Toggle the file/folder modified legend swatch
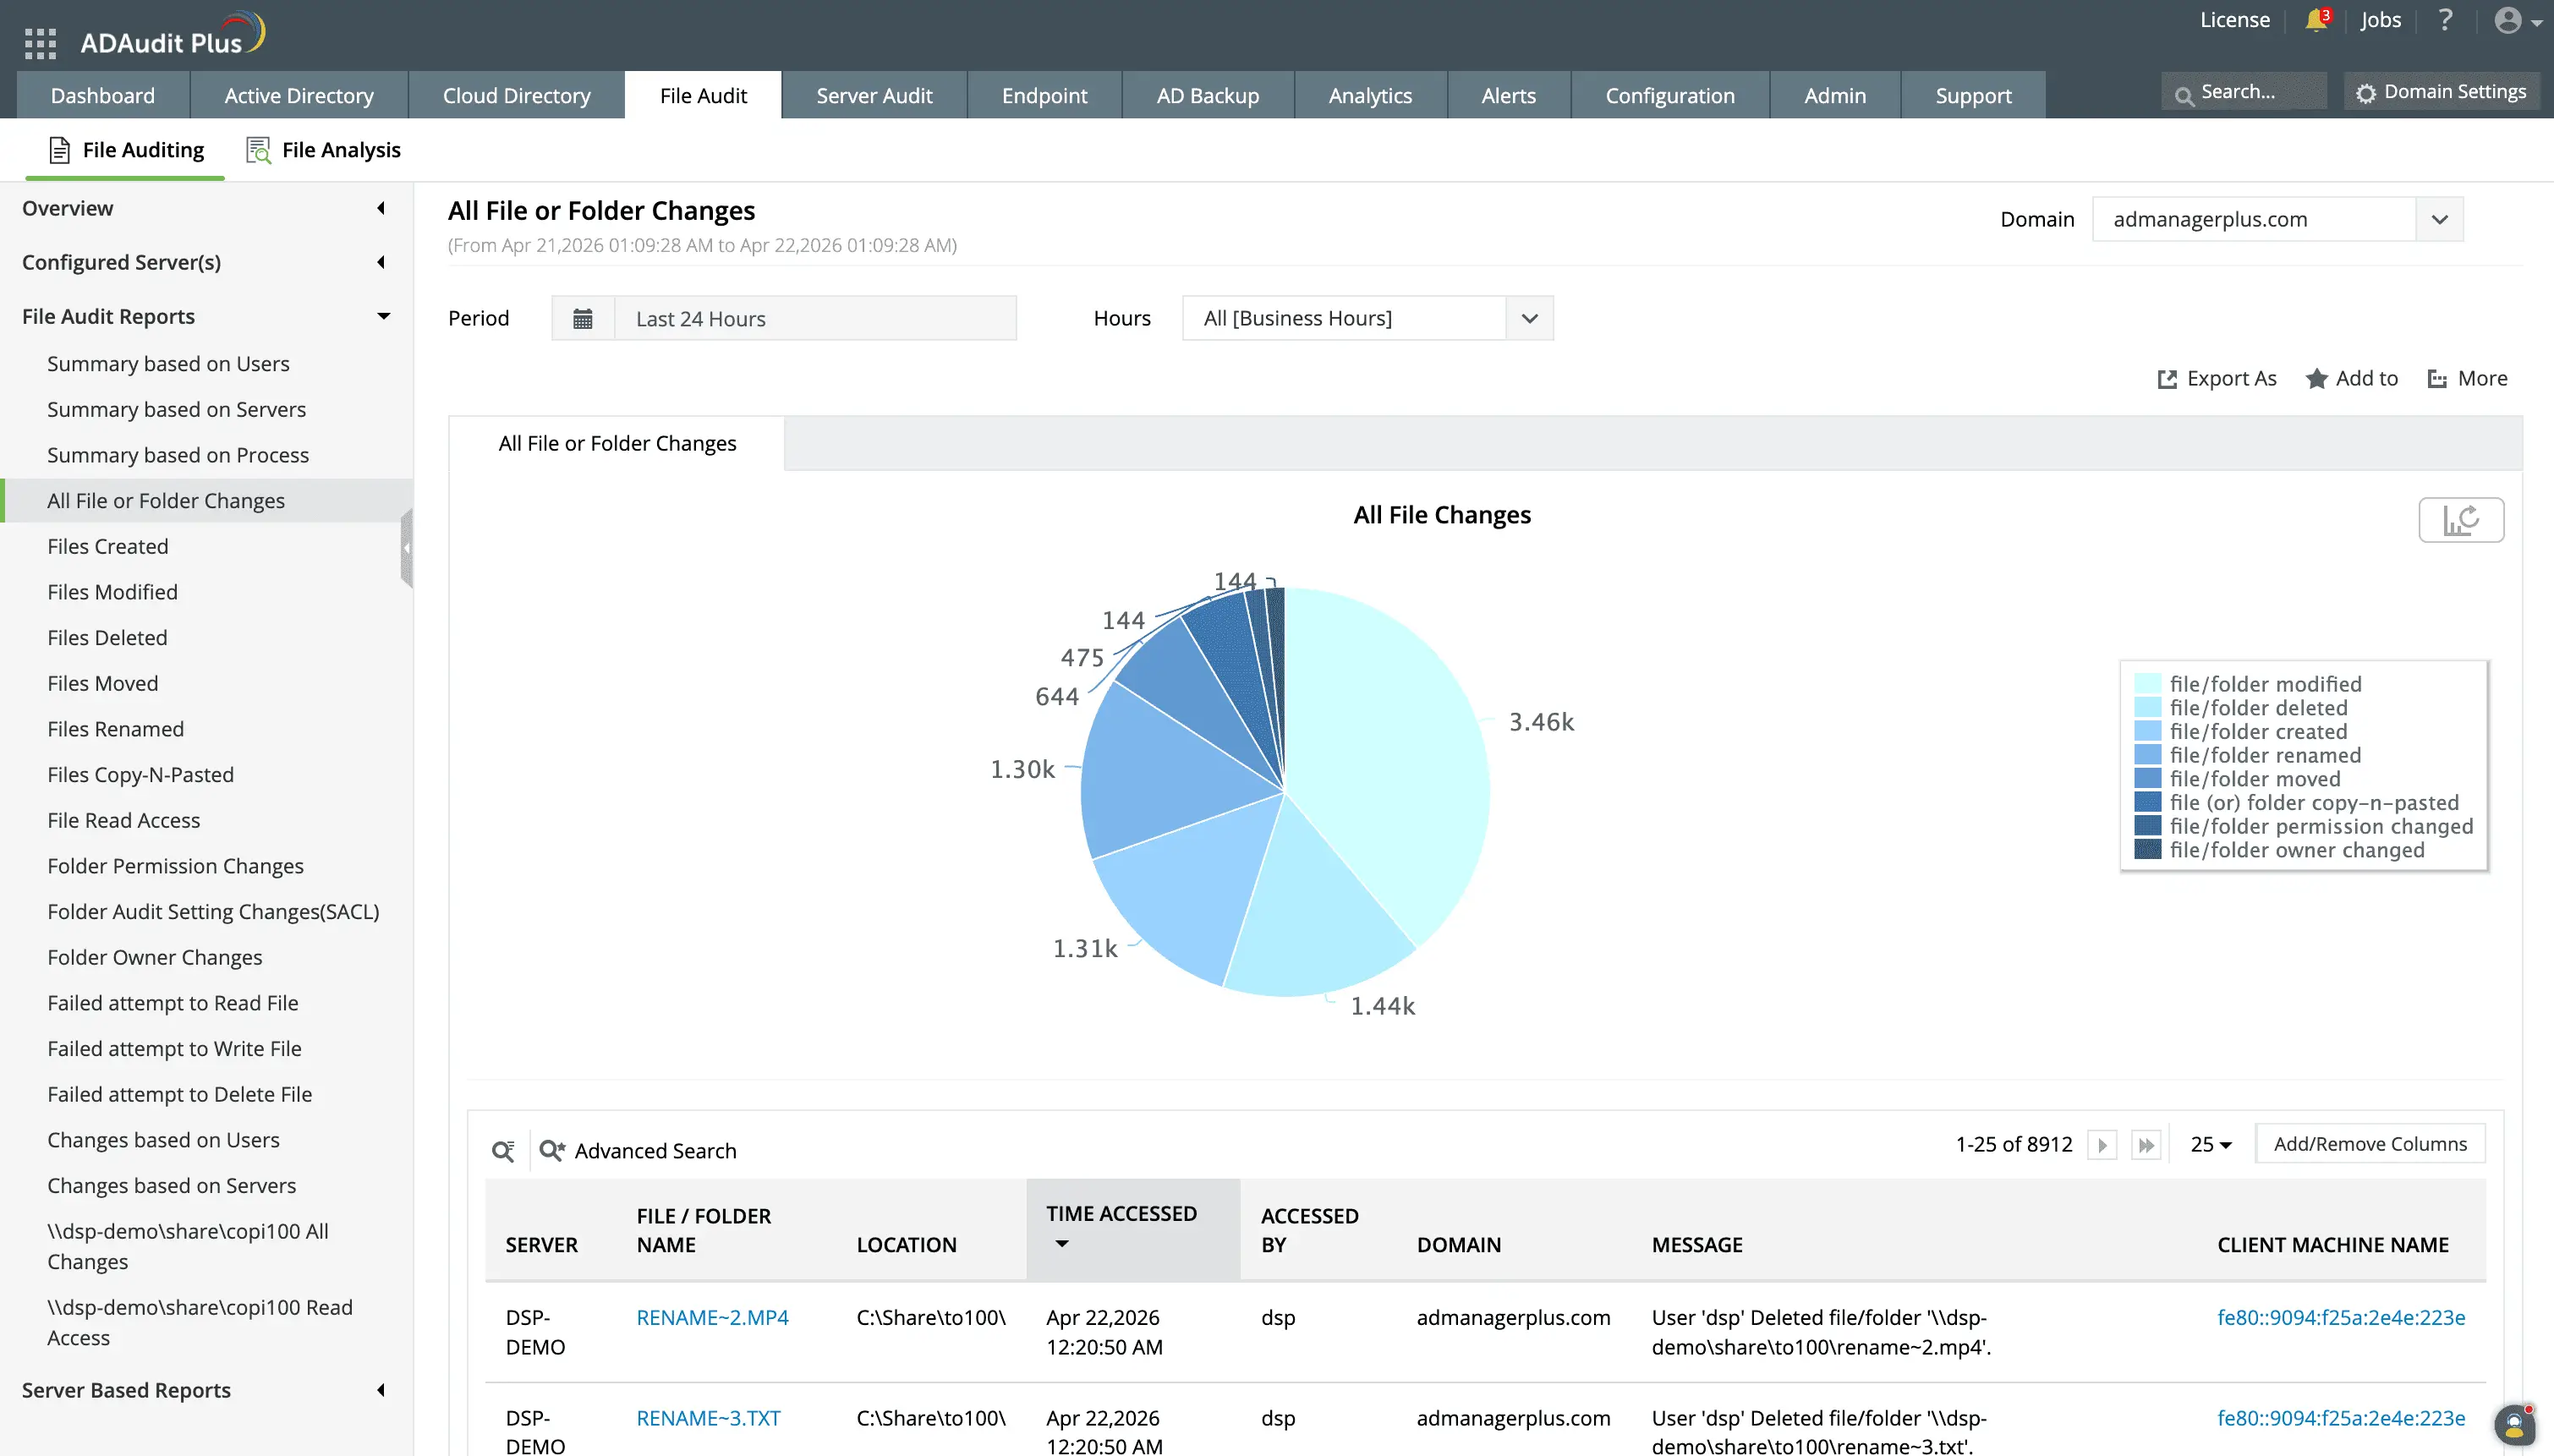The width and height of the screenshot is (2554, 1456). pyautogui.click(x=2147, y=684)
